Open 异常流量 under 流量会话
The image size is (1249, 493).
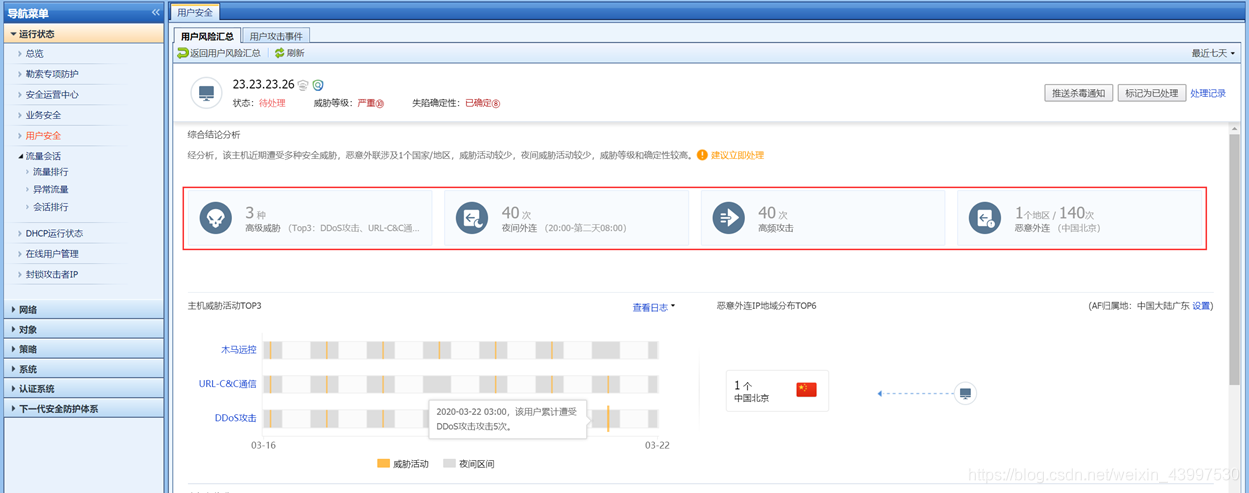pos(51,189)
